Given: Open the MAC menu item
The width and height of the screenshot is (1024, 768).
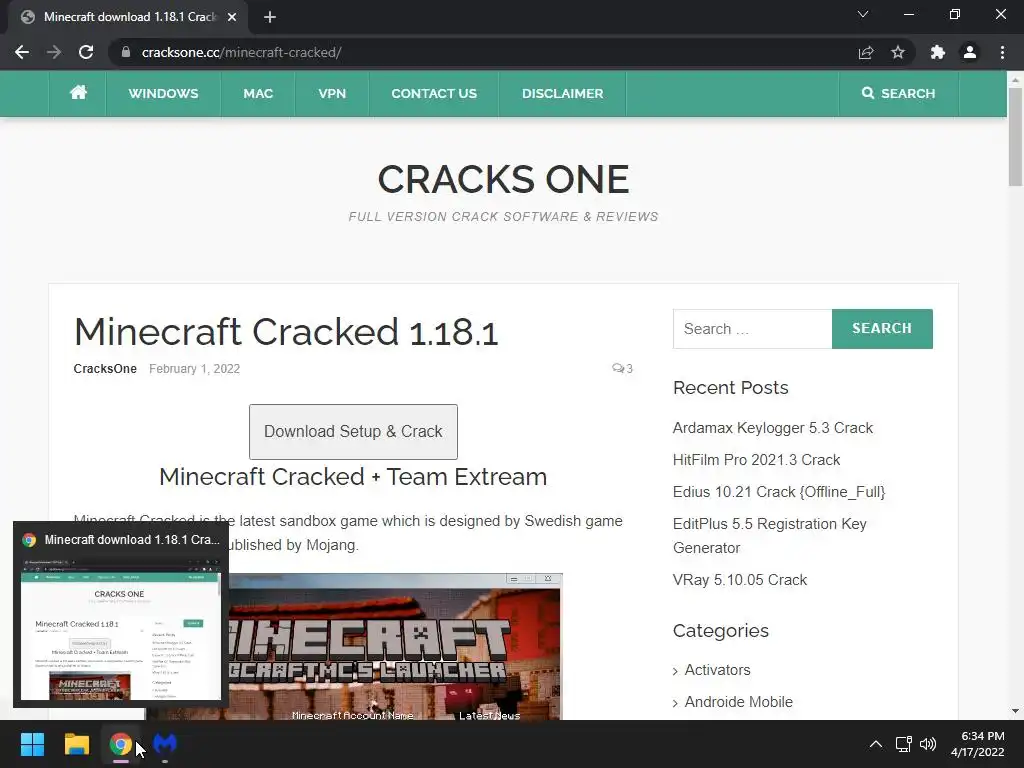Looking at the screenshot, I should click(x=258, y=93).
